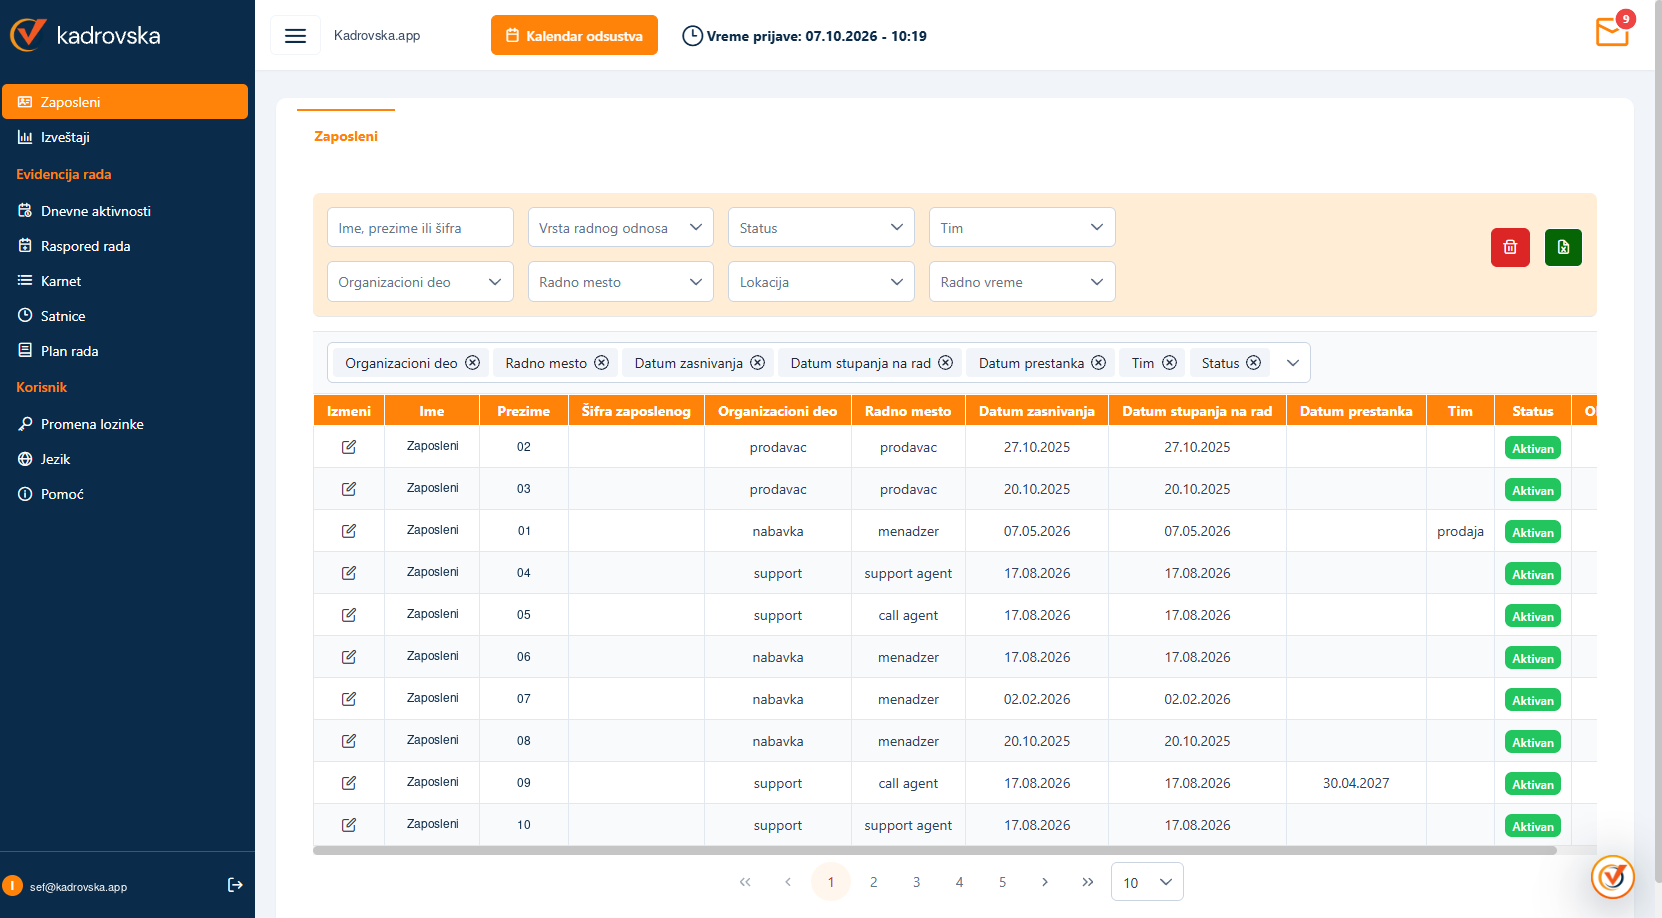Change rows per page from 10

point(1147,882)
